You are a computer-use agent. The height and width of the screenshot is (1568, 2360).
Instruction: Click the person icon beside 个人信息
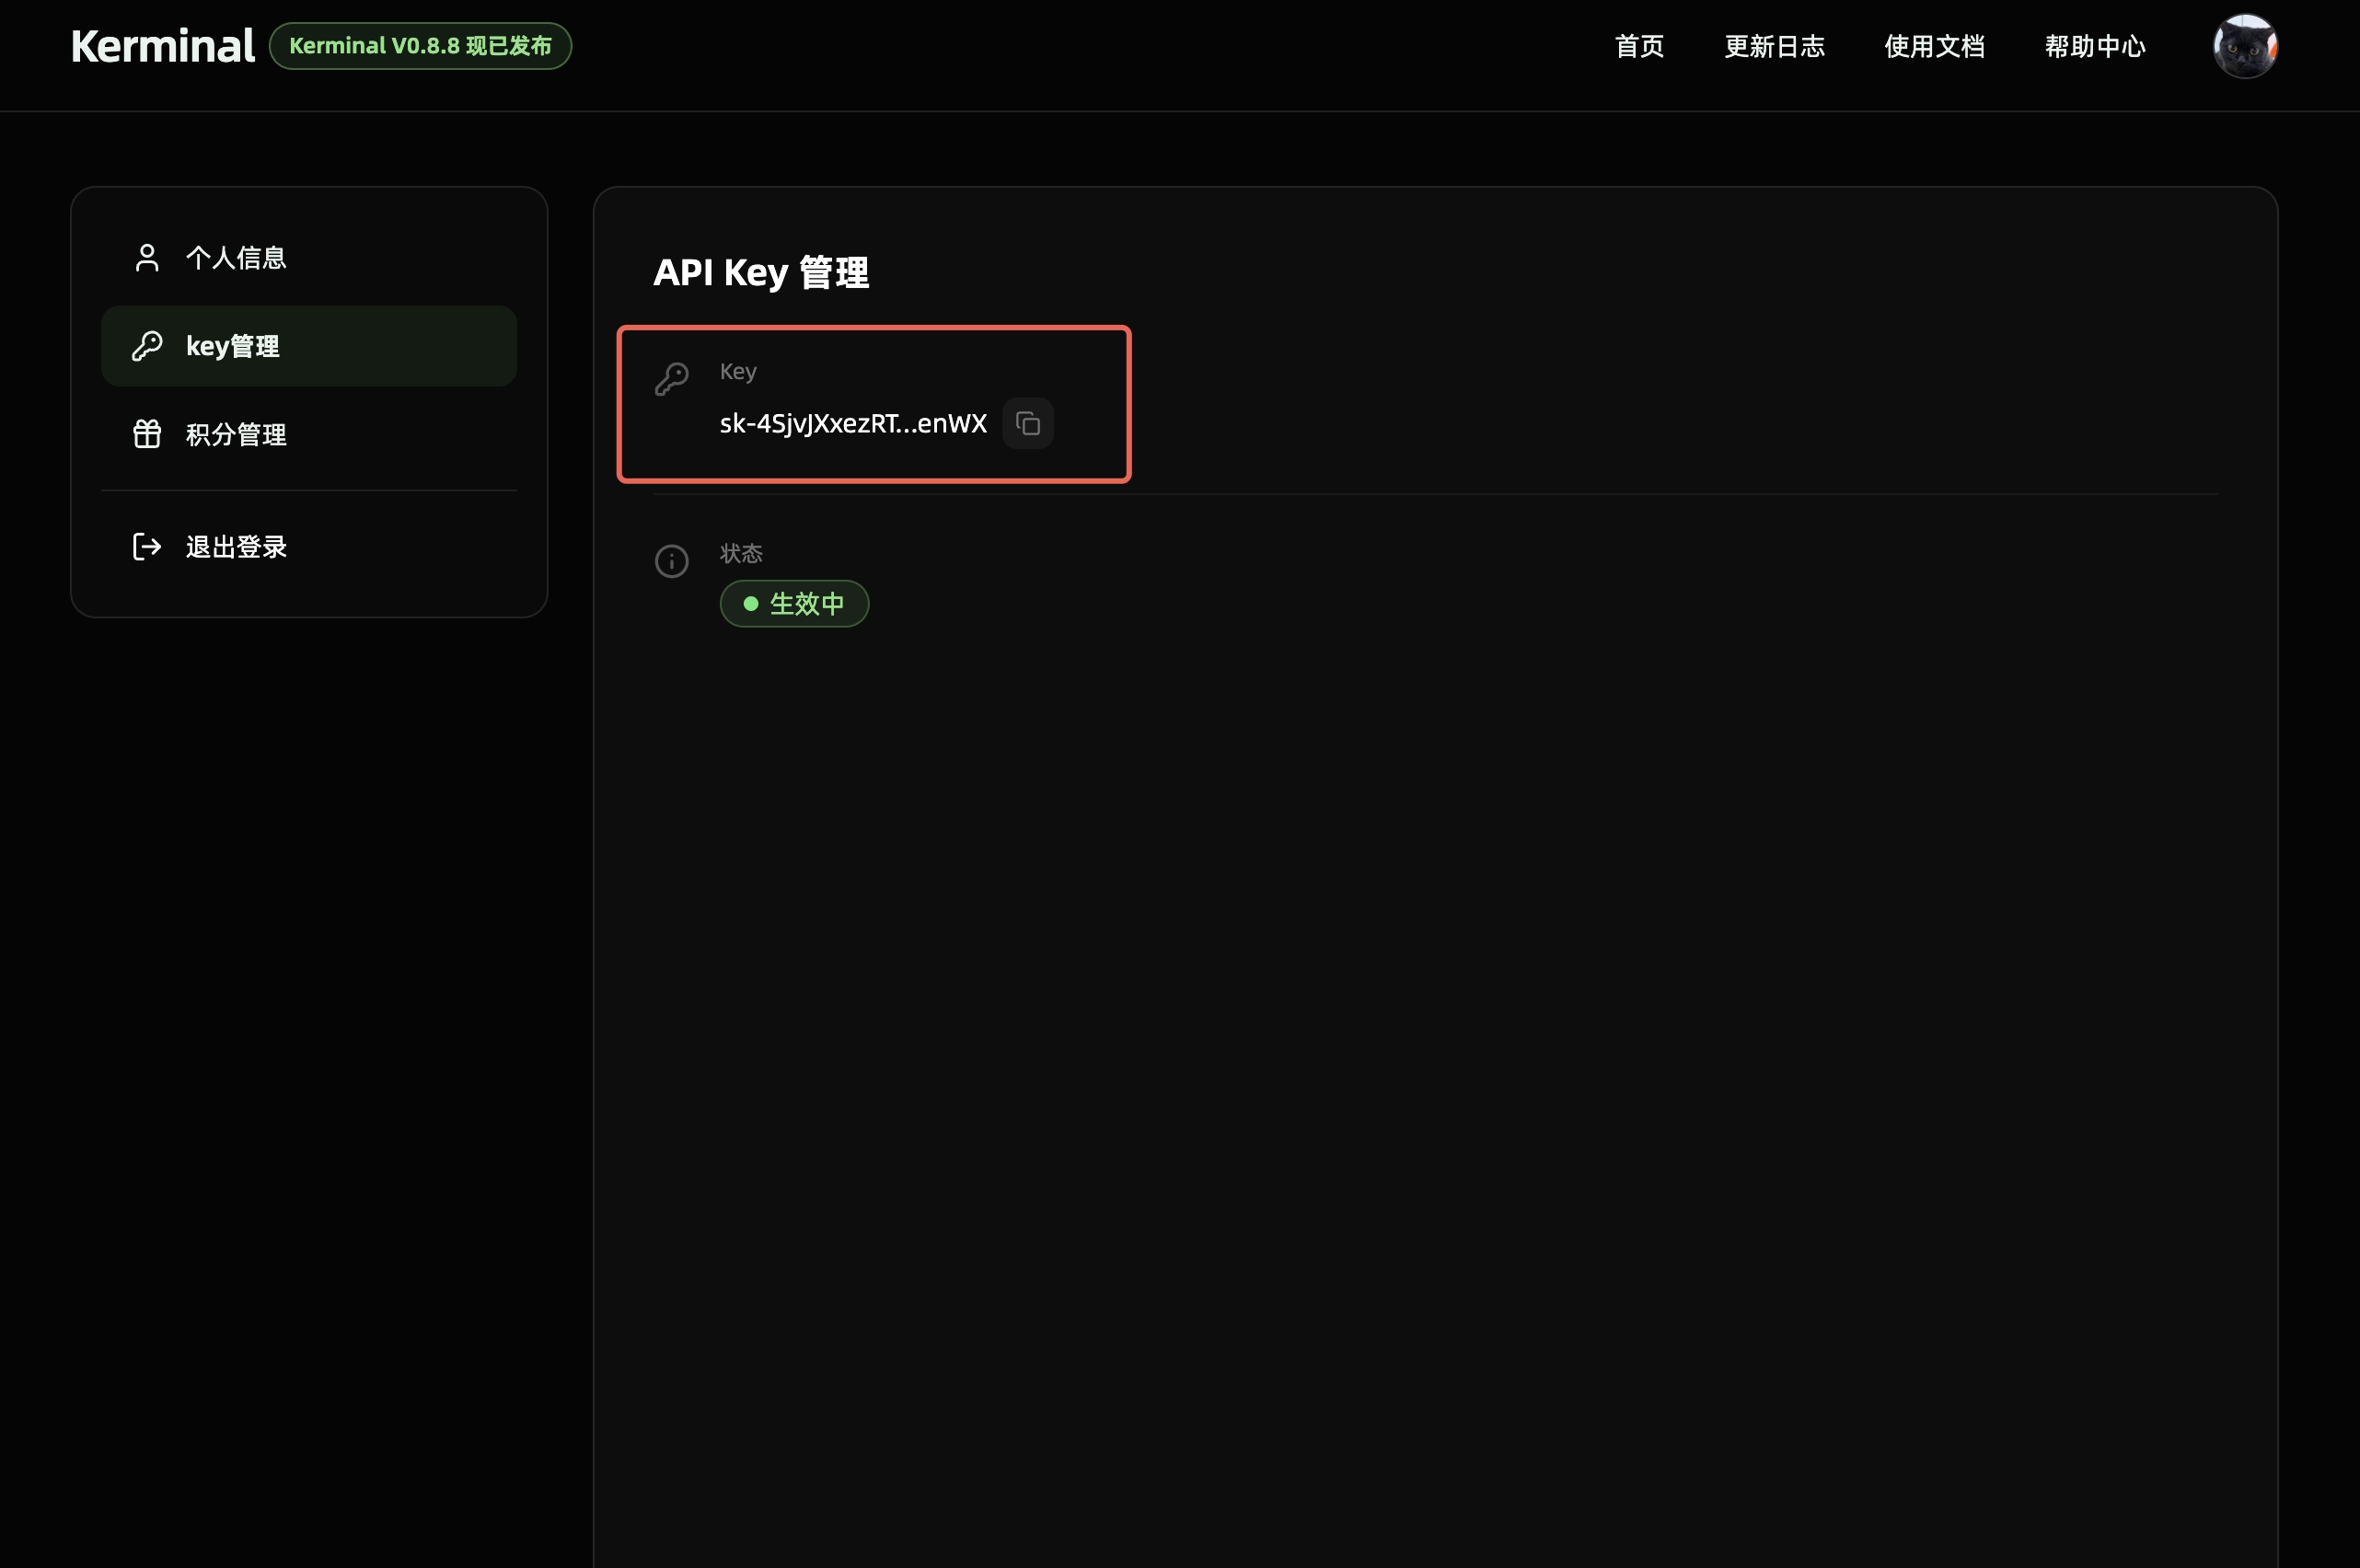(x=146, y=257)
